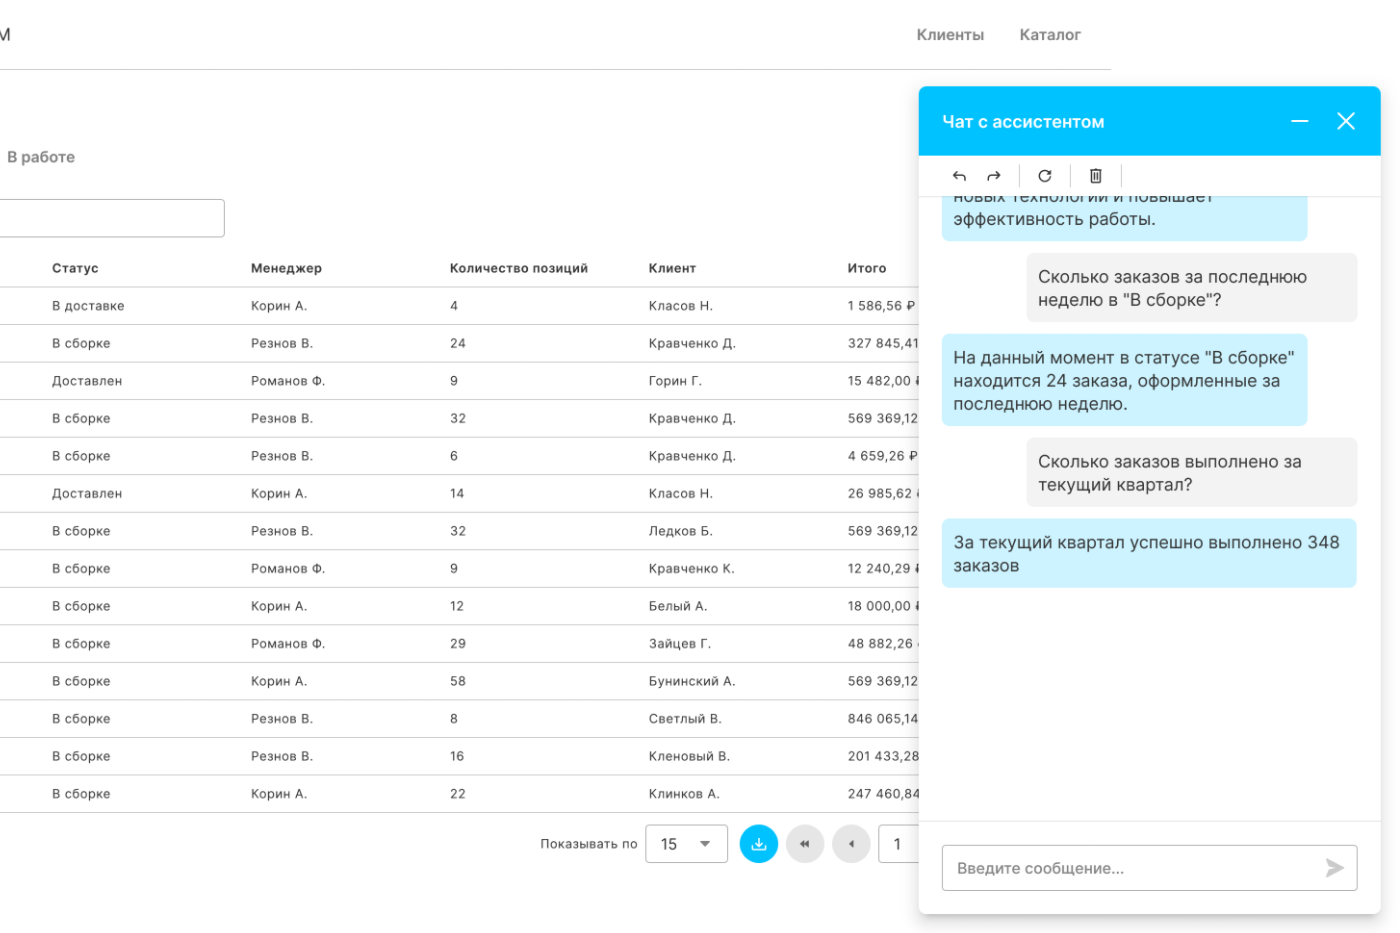Screen dimensions: 1400x933
Task: Click chat question about текущий квартал
Action: pos(1191,473)
